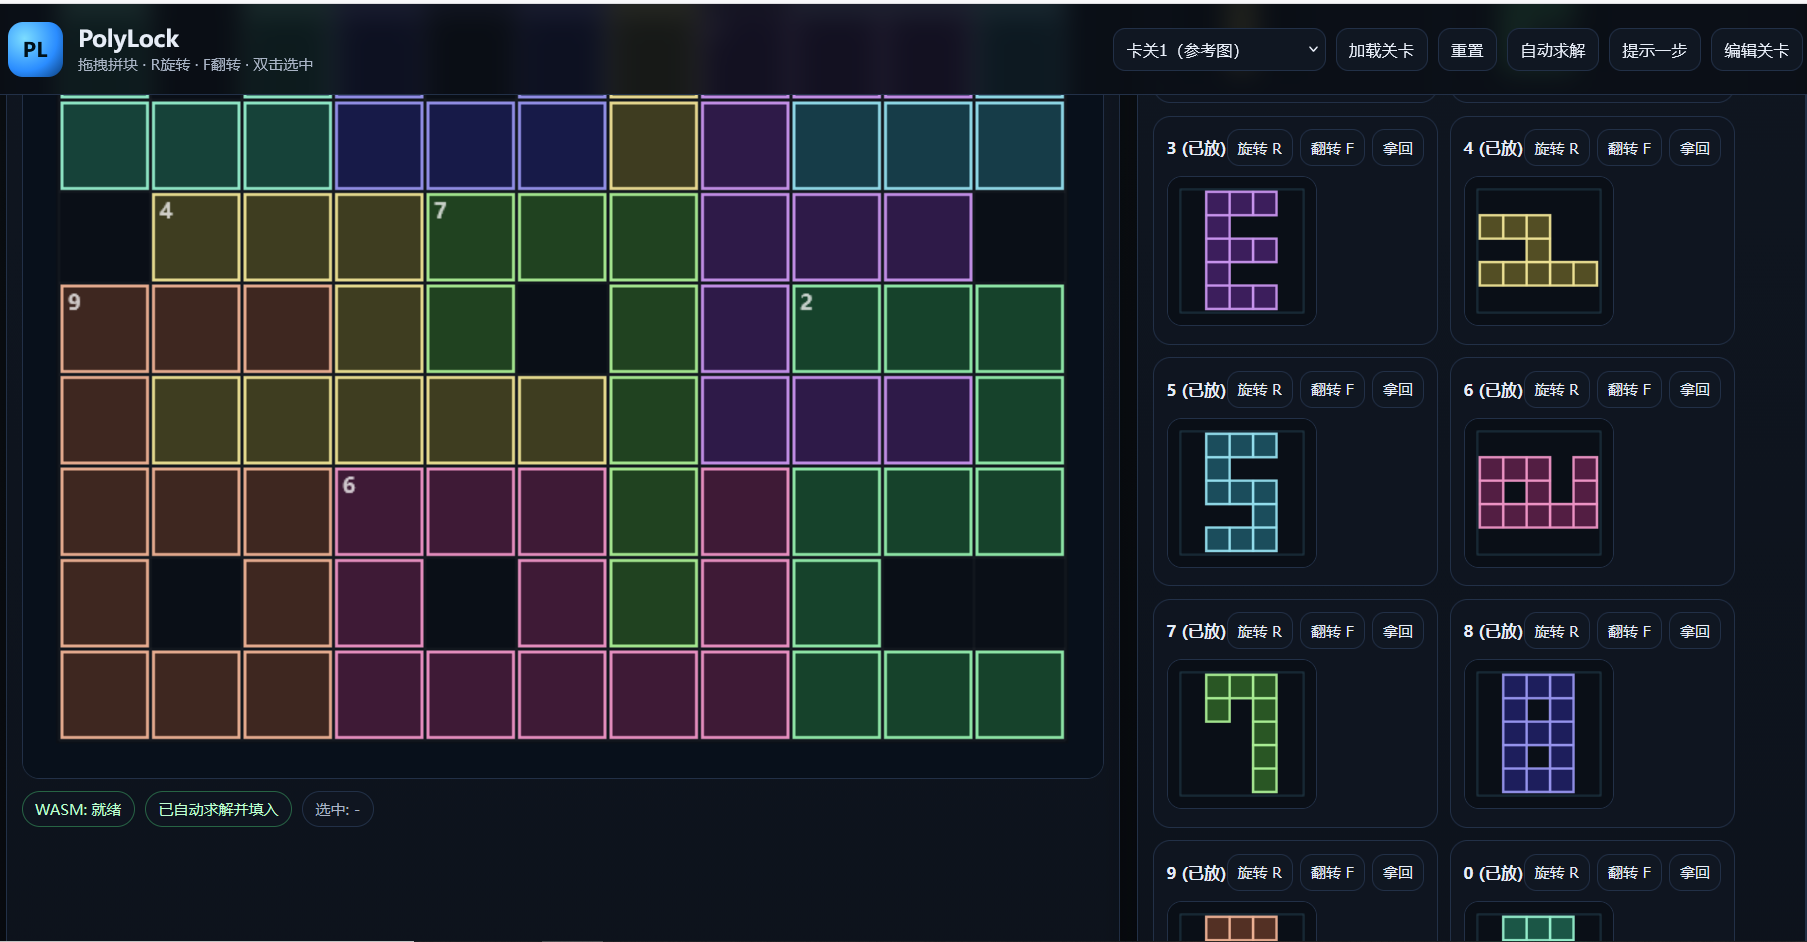
Task: Open the 编辑关卡 level editor
Action: tap(1755, 49)
